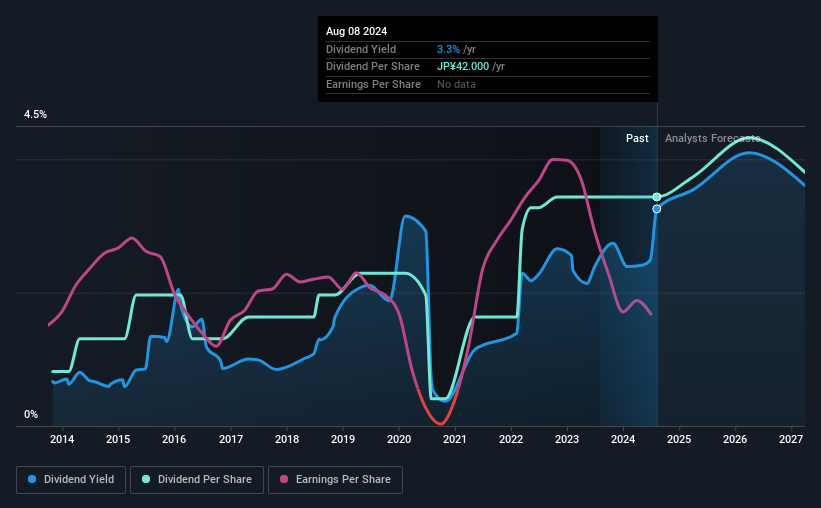Select the blue yield marker at Aug 2024
The width and height of the screenshot is (821, 508).
point(657,209)
